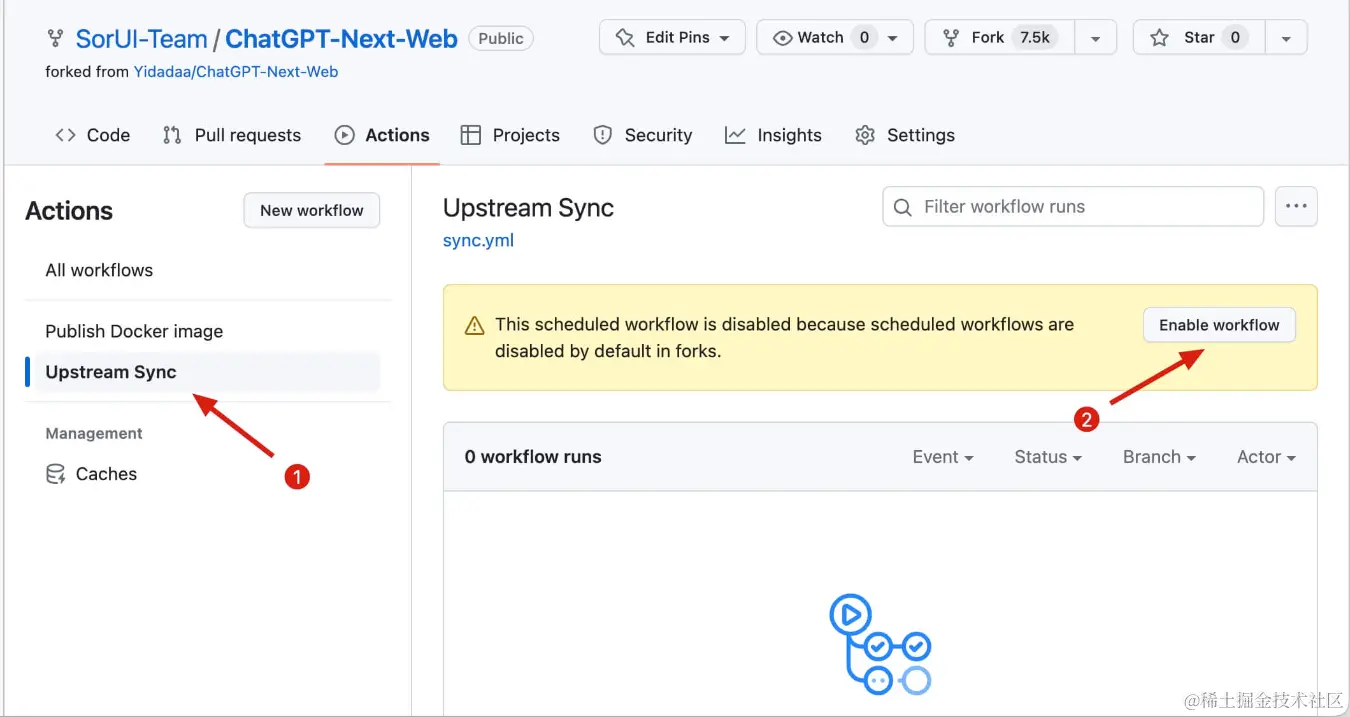This screenshot has width=1350, height=717.
Task: Click the pin icon in Edit Pins
Action: 625,38
